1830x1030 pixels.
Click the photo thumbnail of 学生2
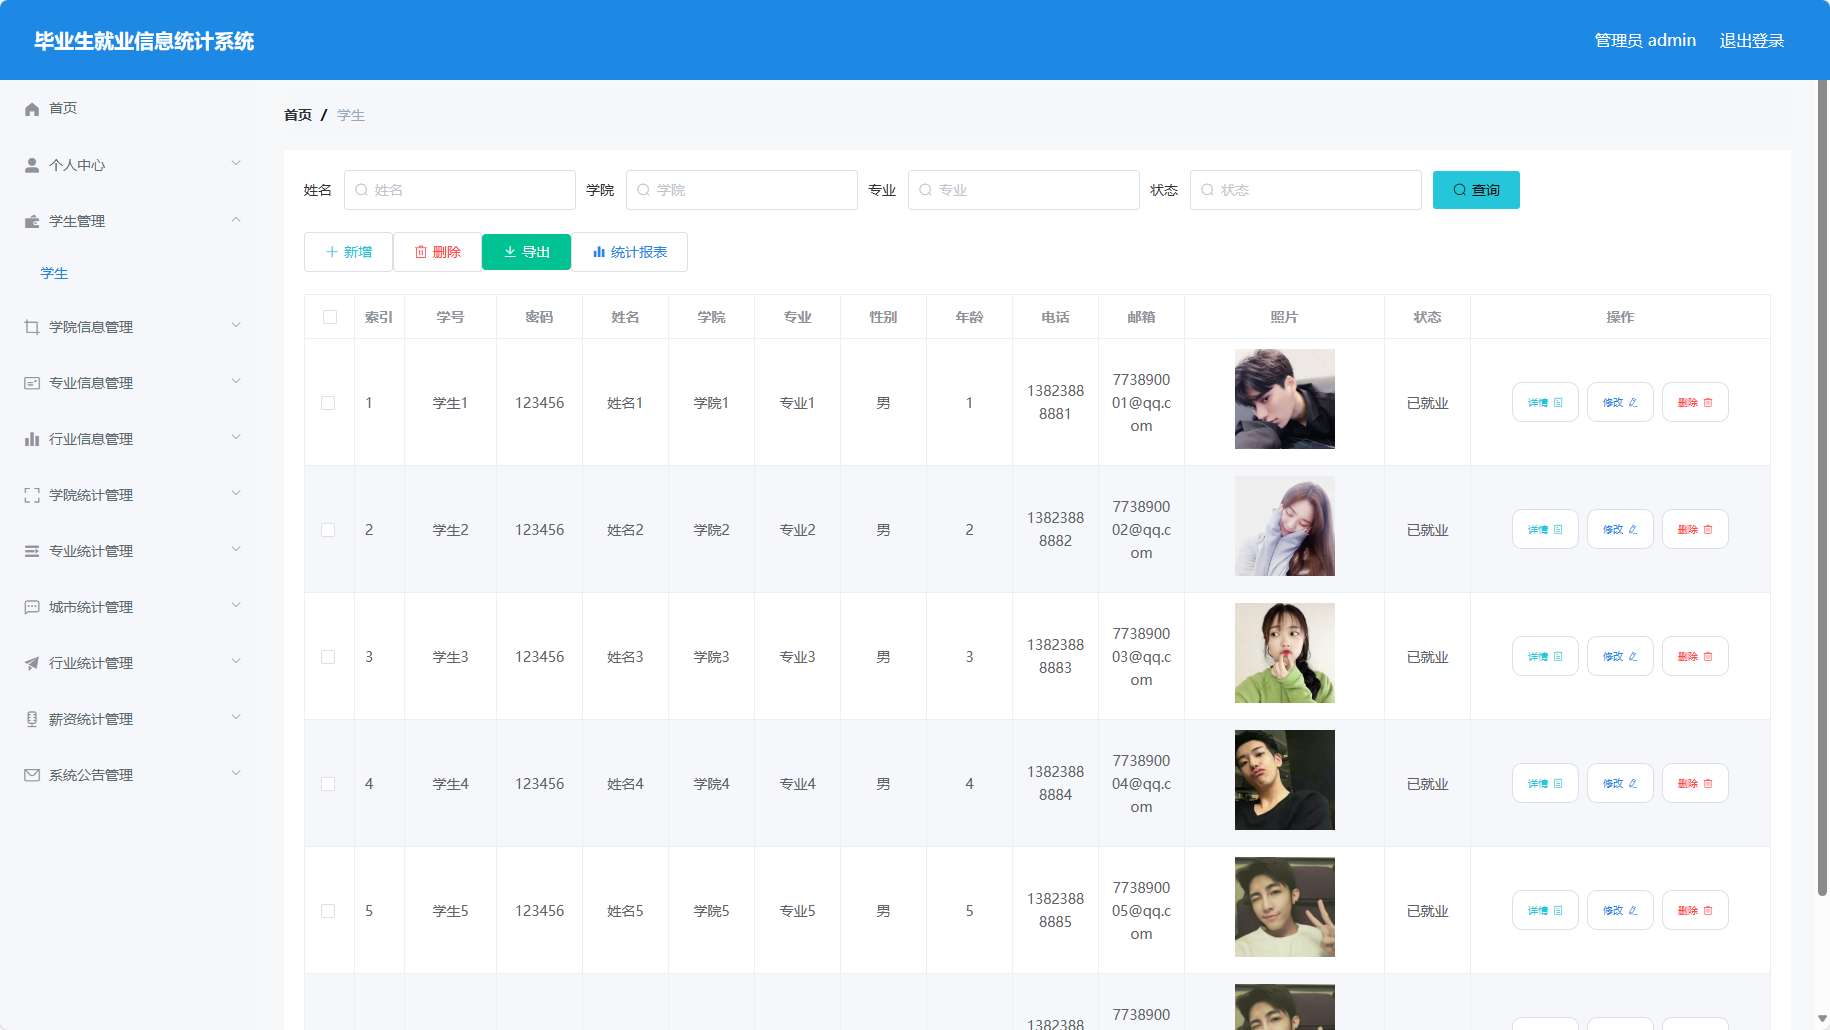[x=1284, y=526]
